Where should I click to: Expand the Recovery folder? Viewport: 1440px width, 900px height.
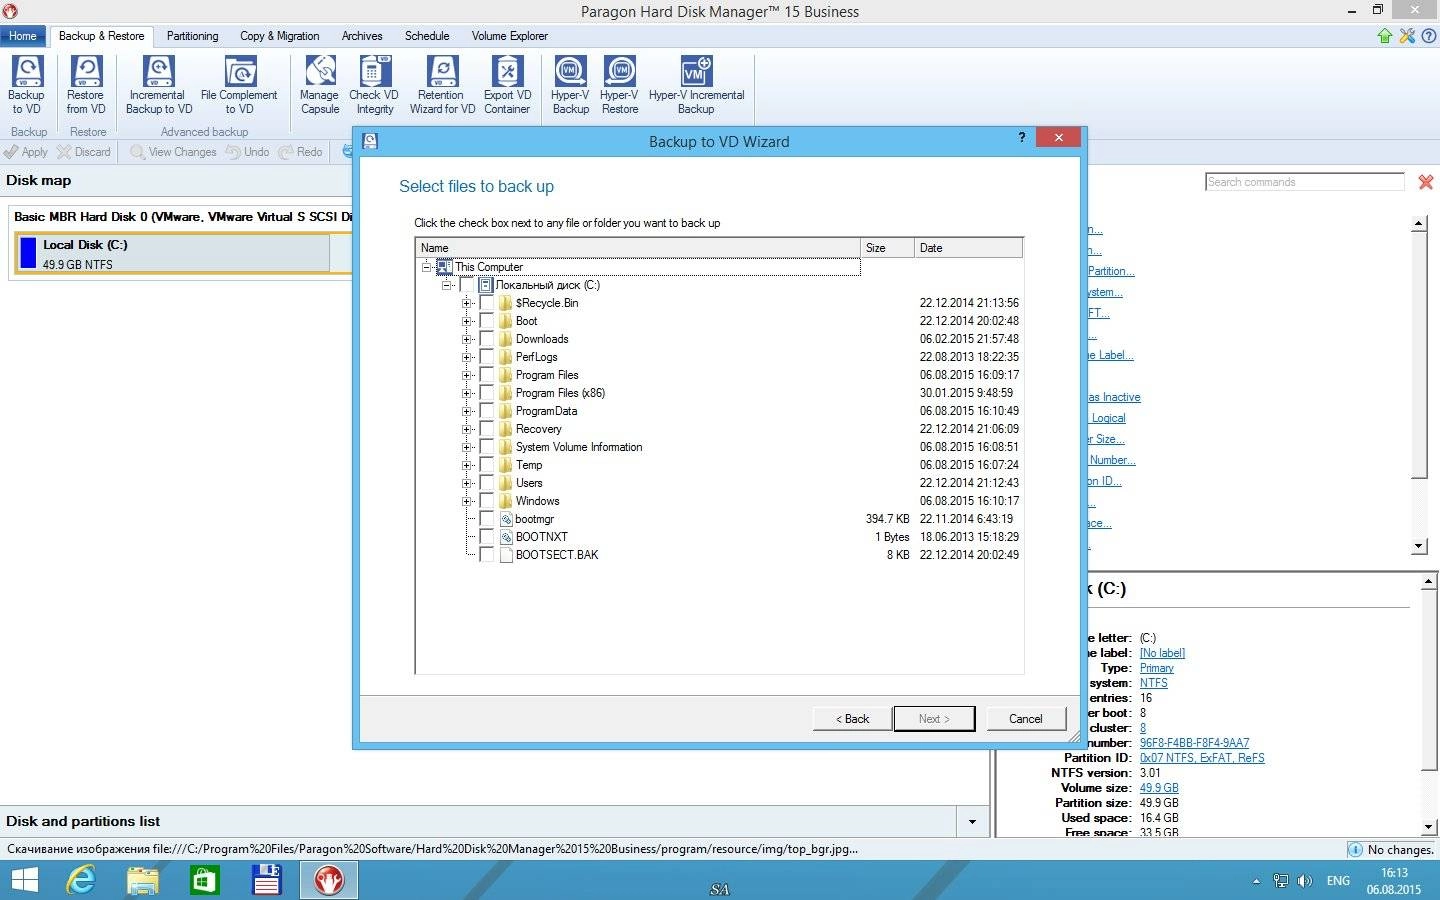coord(467,429)
